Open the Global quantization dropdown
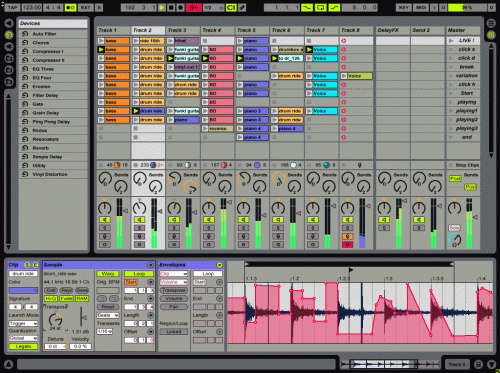The image size is (500, 373). (x=23, y=338)
